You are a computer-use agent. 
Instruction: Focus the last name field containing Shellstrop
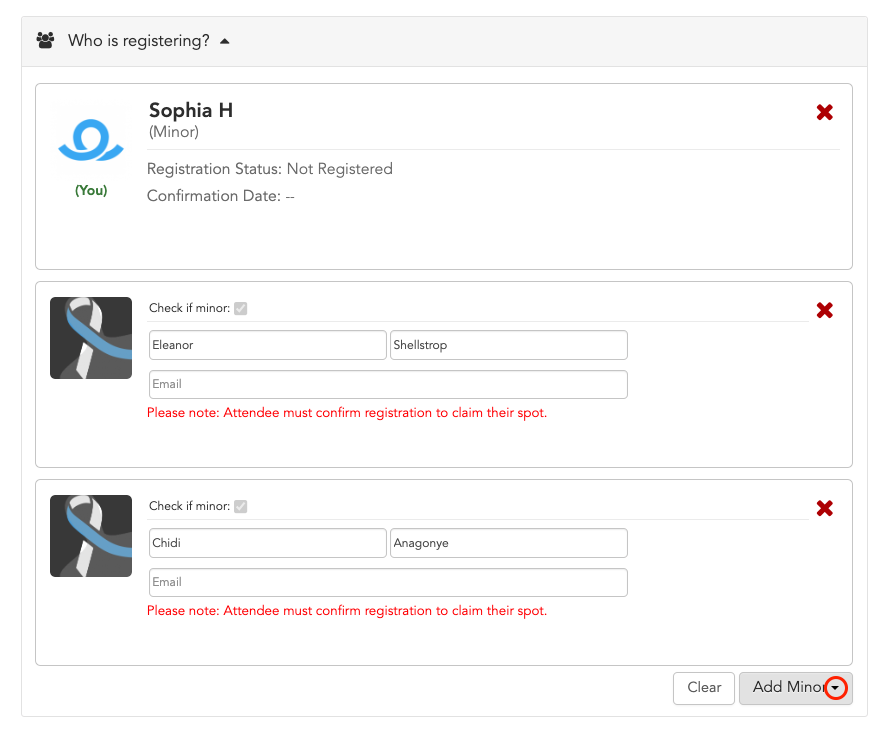click(x=509, y=345)
